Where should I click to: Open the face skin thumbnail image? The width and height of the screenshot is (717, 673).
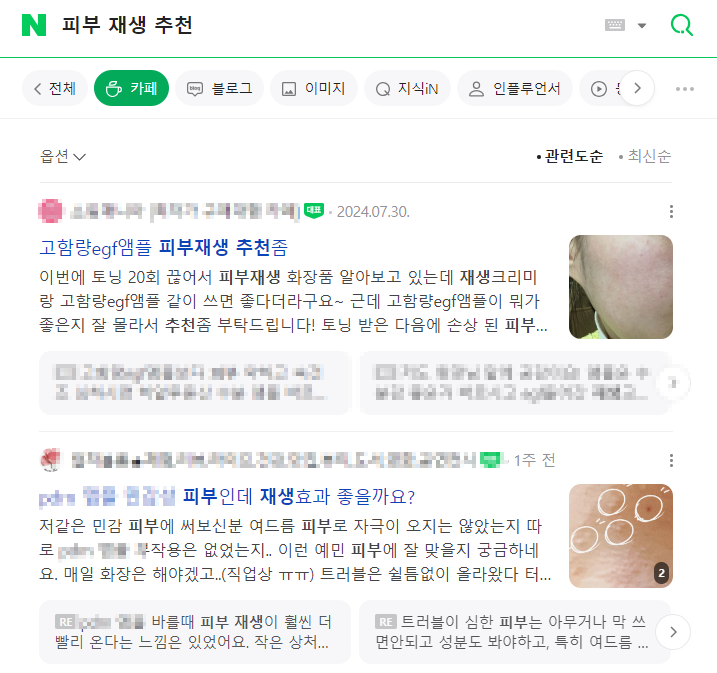coord(621,287)
